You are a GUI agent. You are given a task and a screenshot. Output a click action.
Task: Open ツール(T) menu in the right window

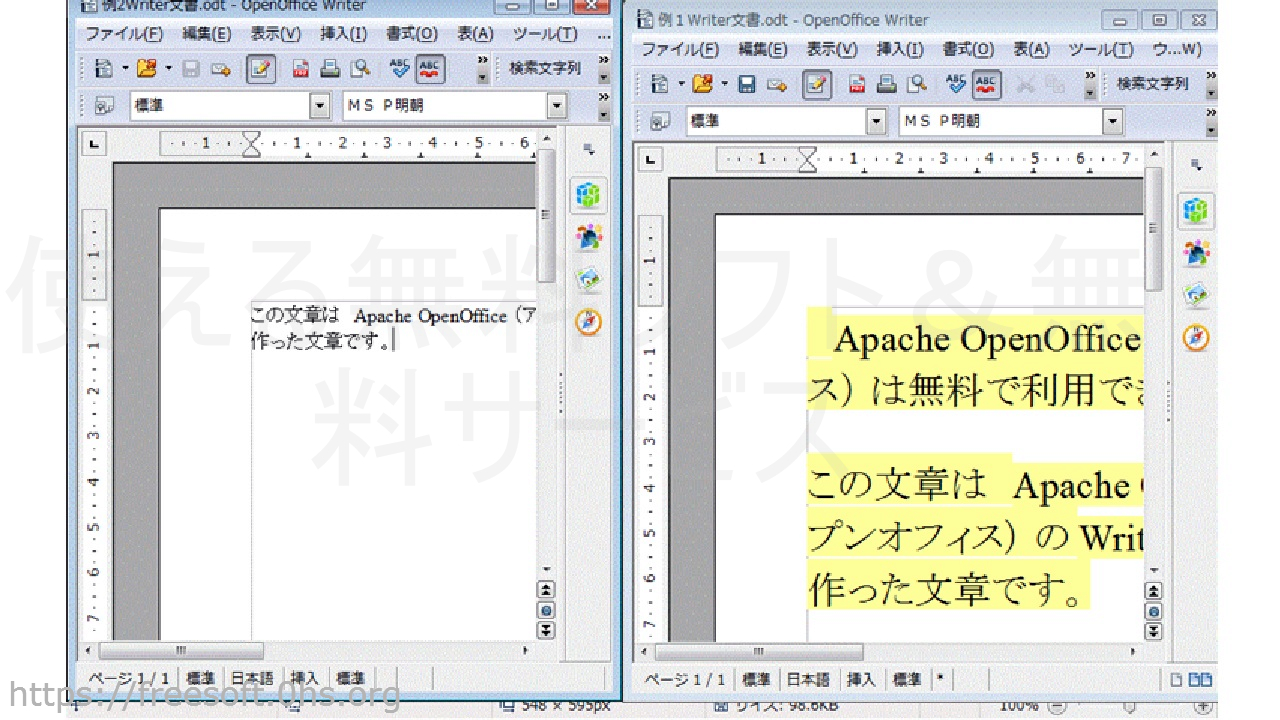pyautogui.click(x=1100, y=50)
